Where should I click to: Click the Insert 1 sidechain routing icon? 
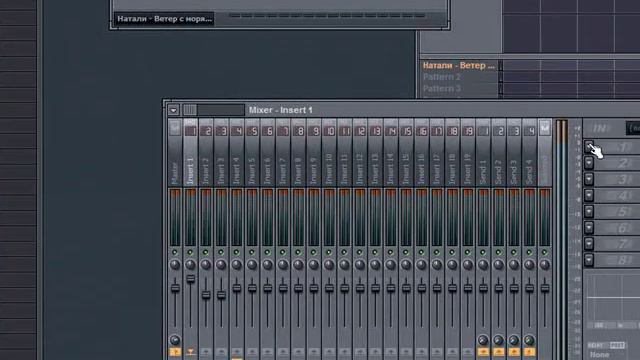point(191,352)
